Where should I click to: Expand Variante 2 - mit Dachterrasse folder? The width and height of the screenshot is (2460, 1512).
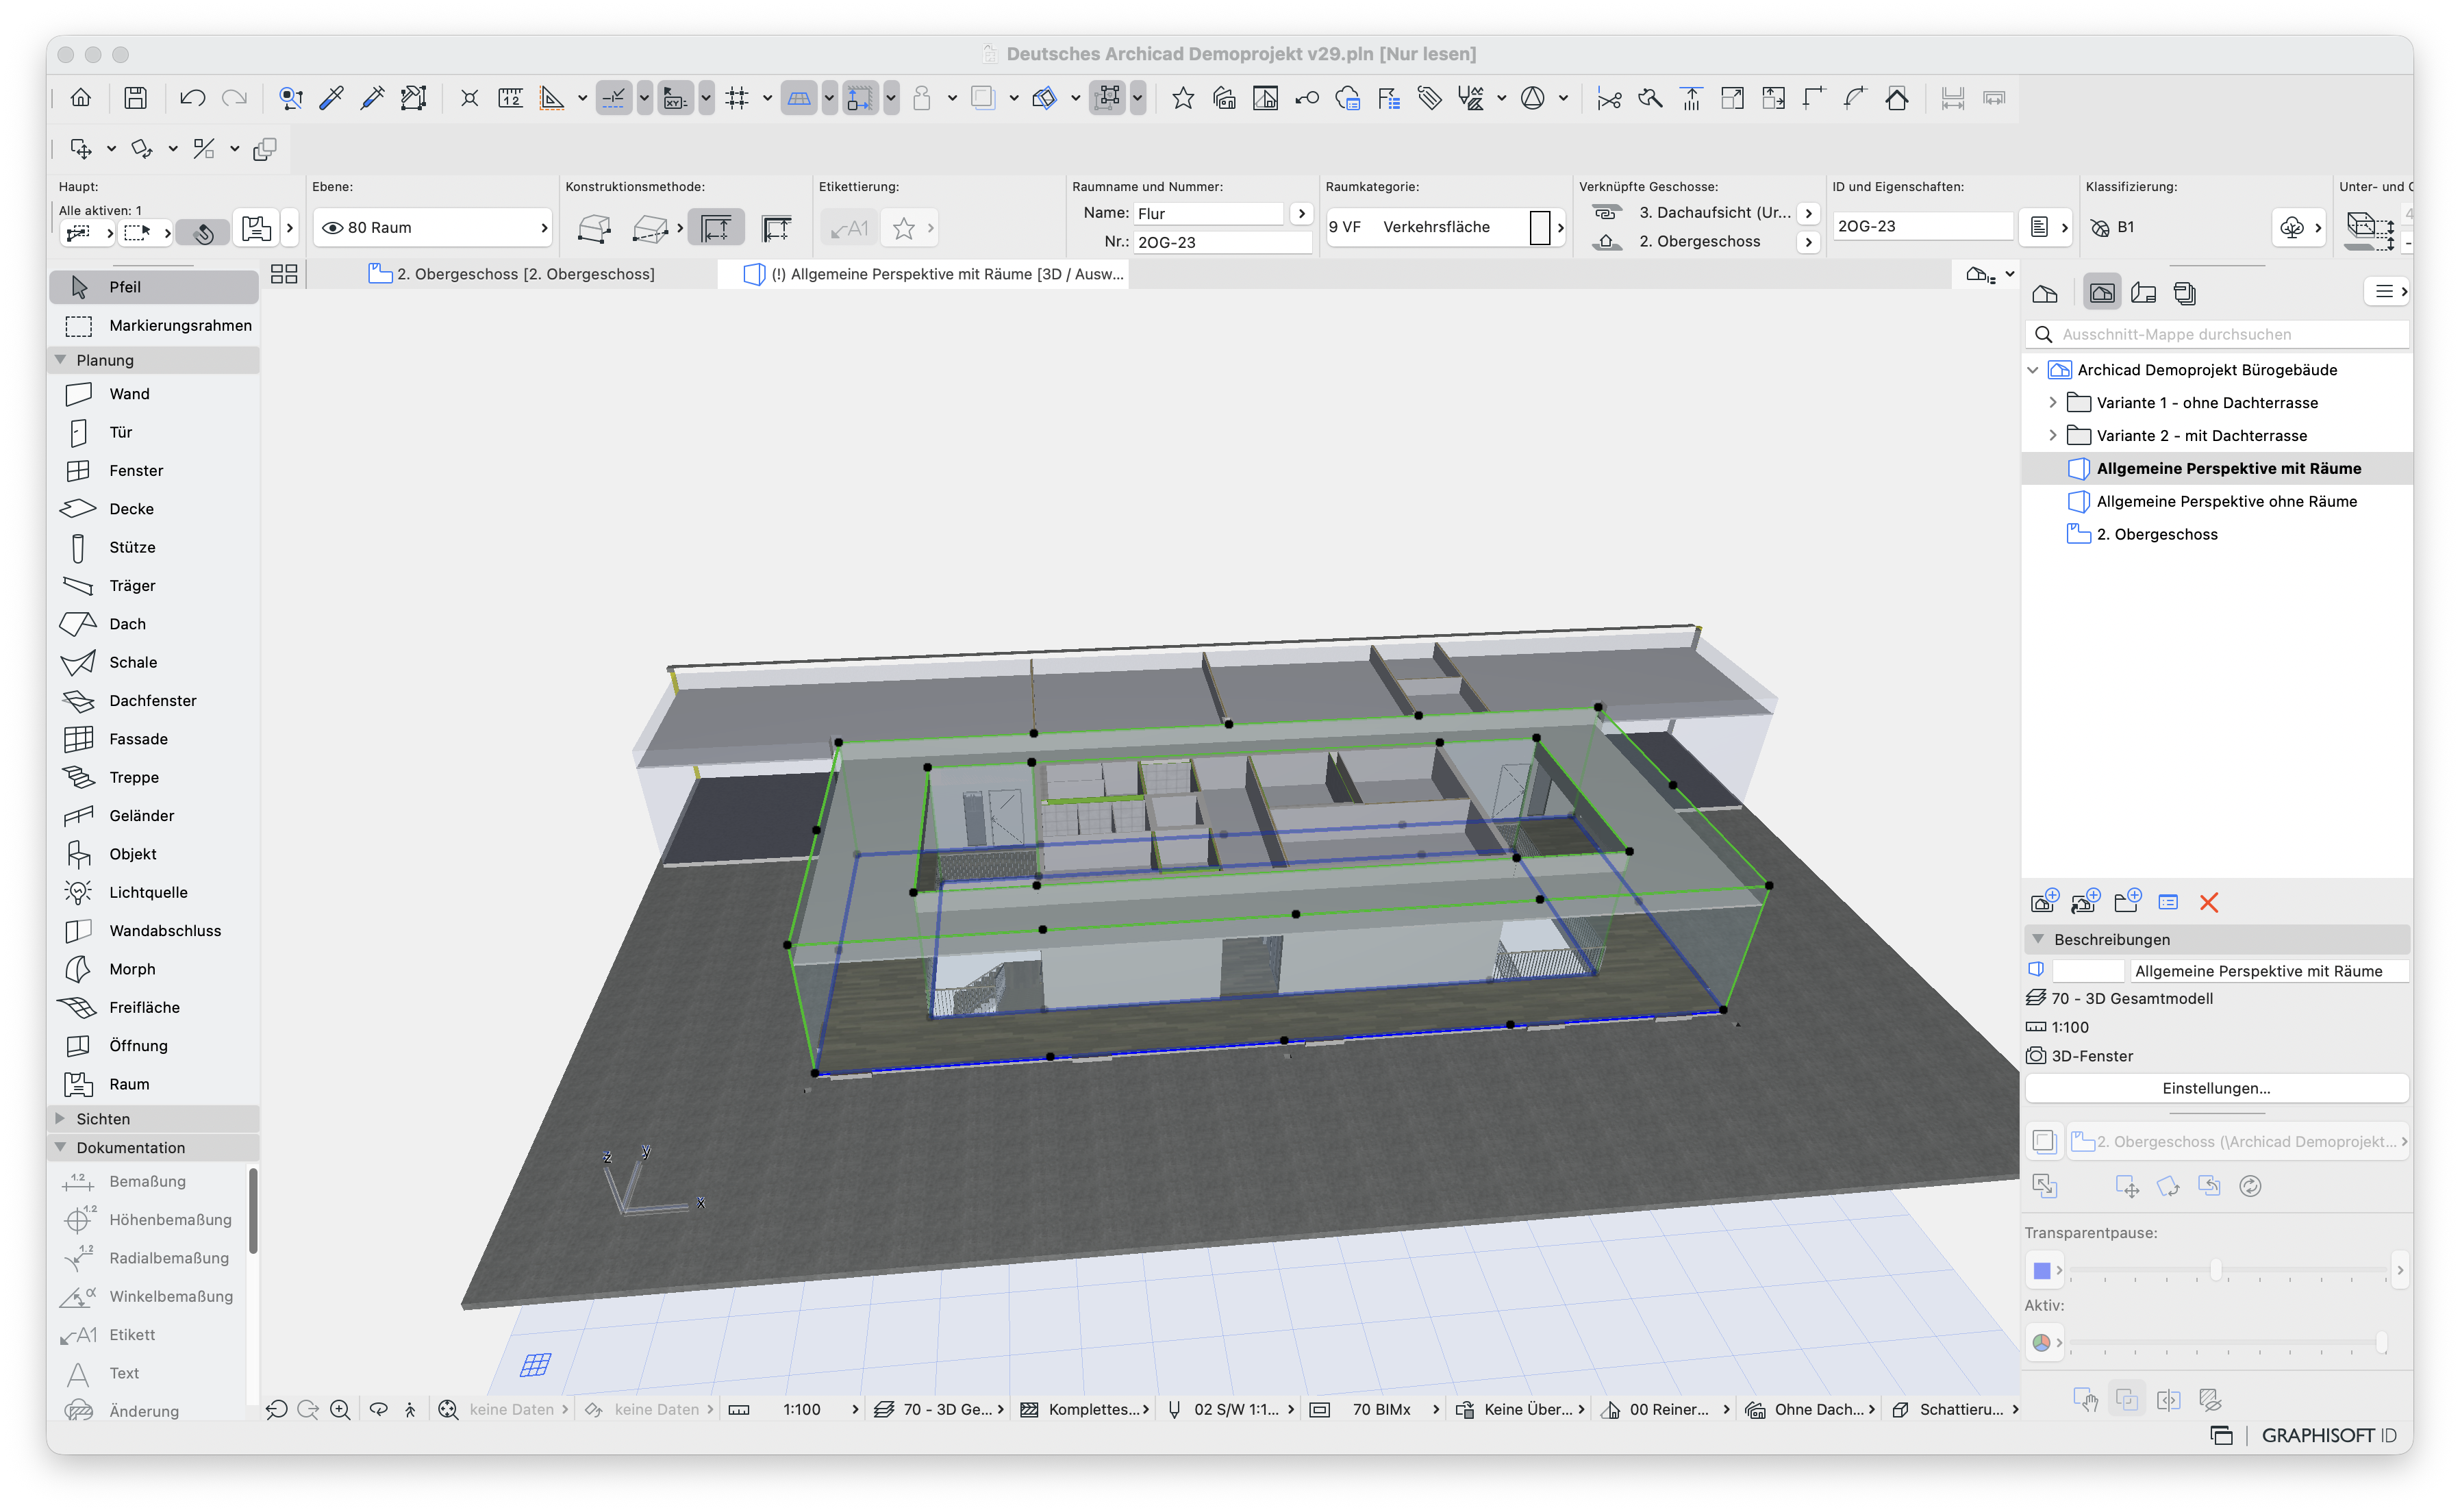coord(2053,436)
